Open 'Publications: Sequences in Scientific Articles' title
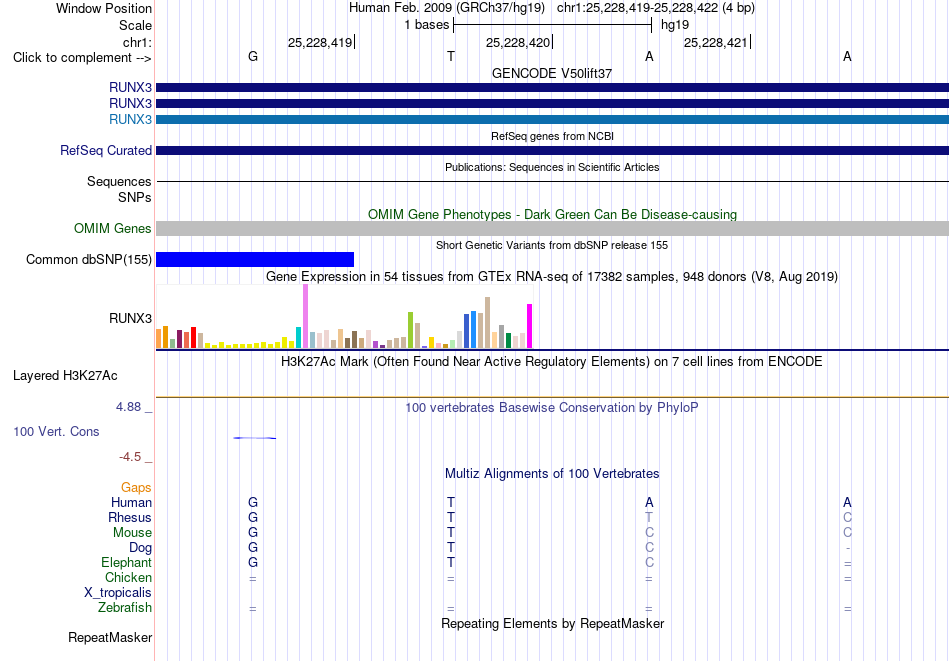The image size is (950, 661). click(x=552, y=167)
